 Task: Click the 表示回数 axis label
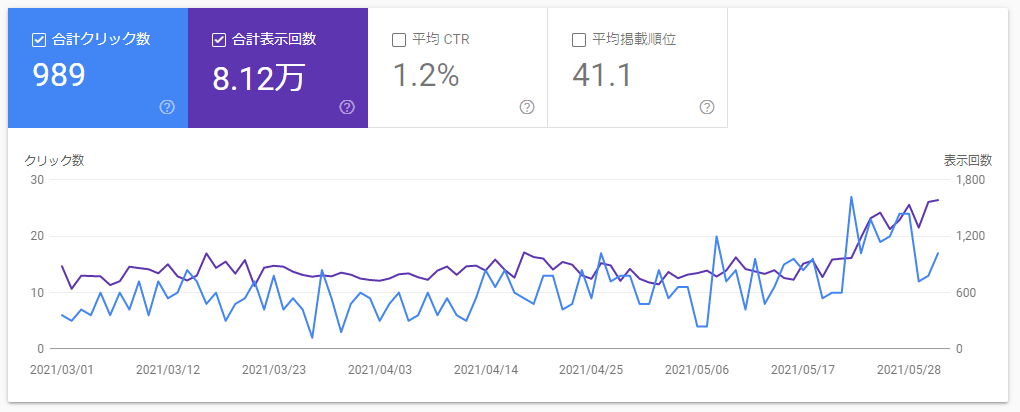pyautogui.click(x=968, y=161)
